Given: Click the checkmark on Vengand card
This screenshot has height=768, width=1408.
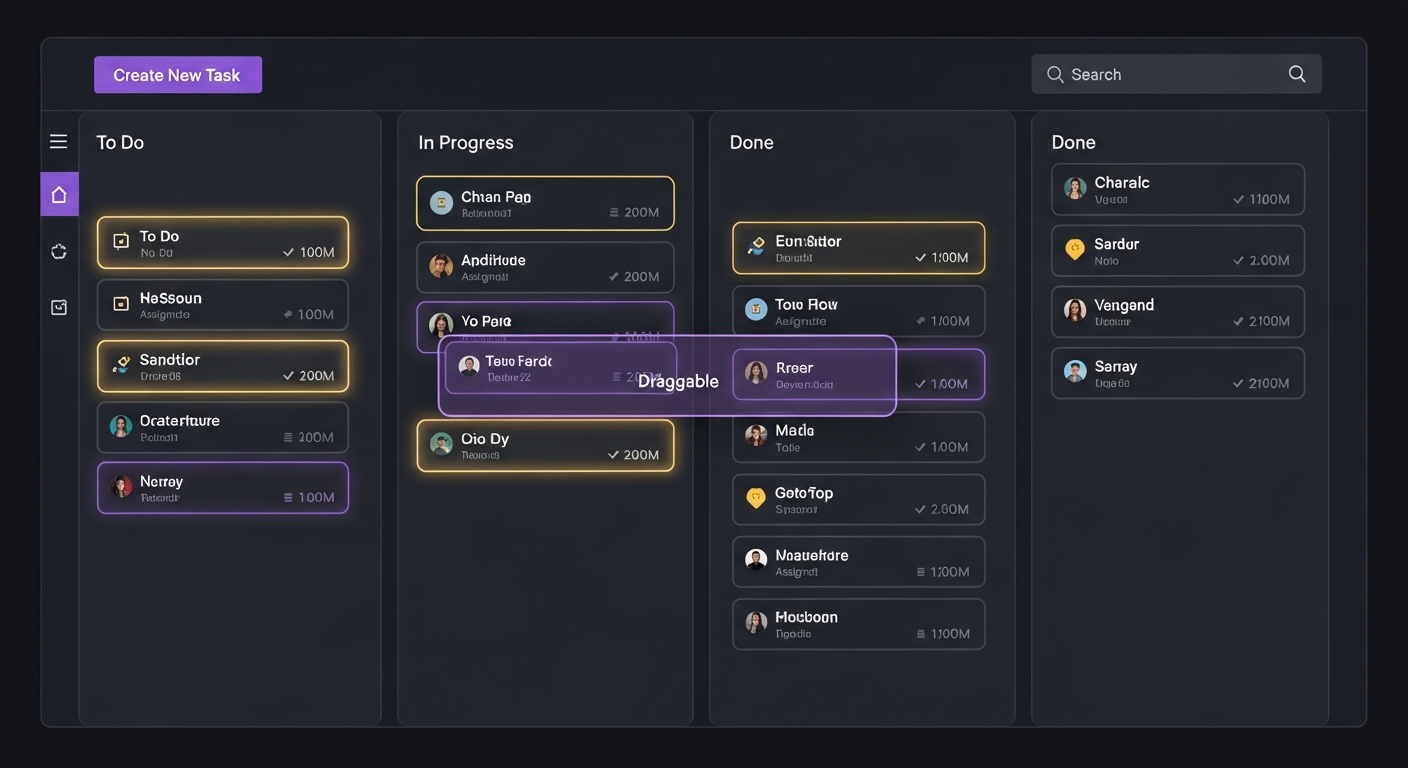Looking at the screenshot, I should click(x=1239, y=322).
